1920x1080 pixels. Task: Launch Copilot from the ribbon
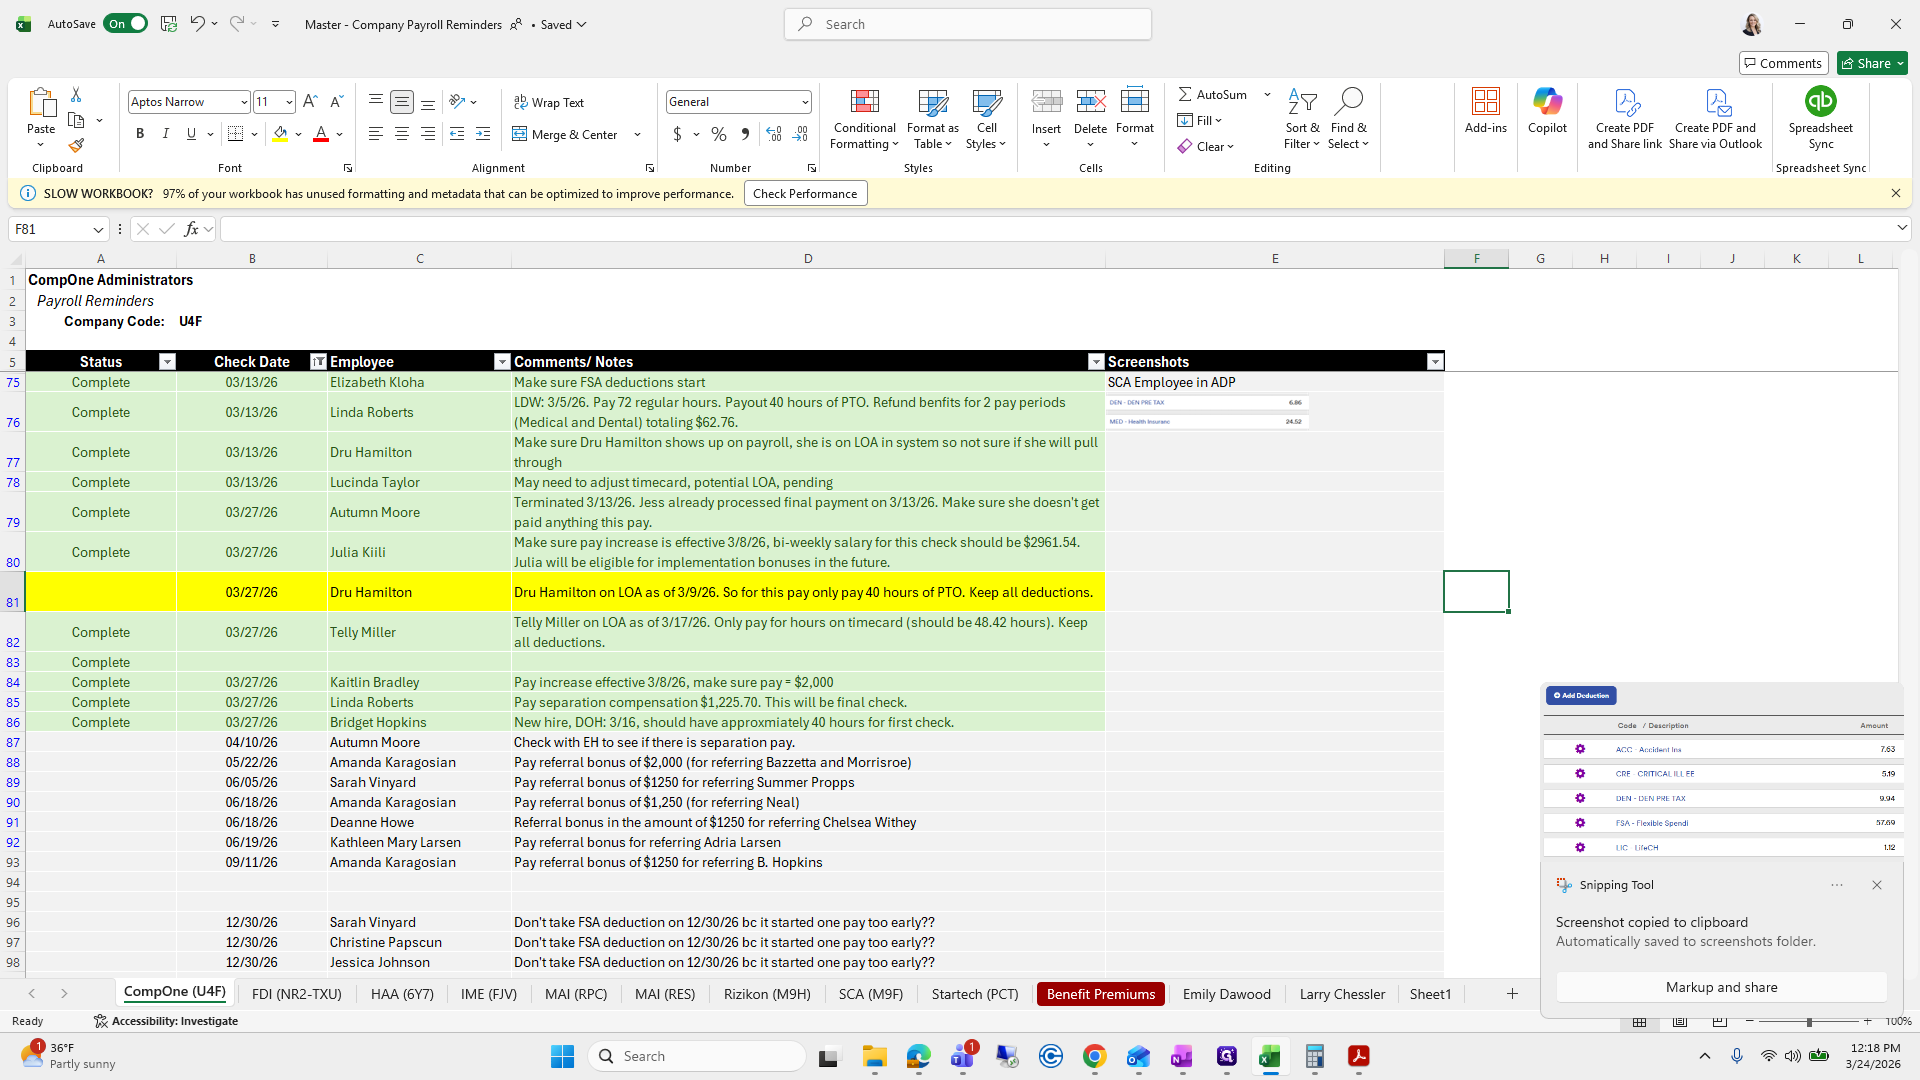pos(1547,112)
